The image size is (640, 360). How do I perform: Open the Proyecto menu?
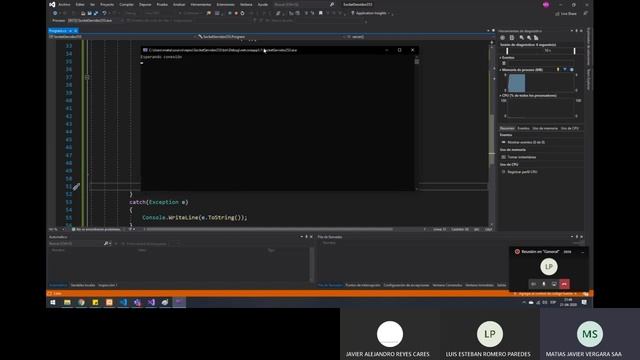[107, 4]
